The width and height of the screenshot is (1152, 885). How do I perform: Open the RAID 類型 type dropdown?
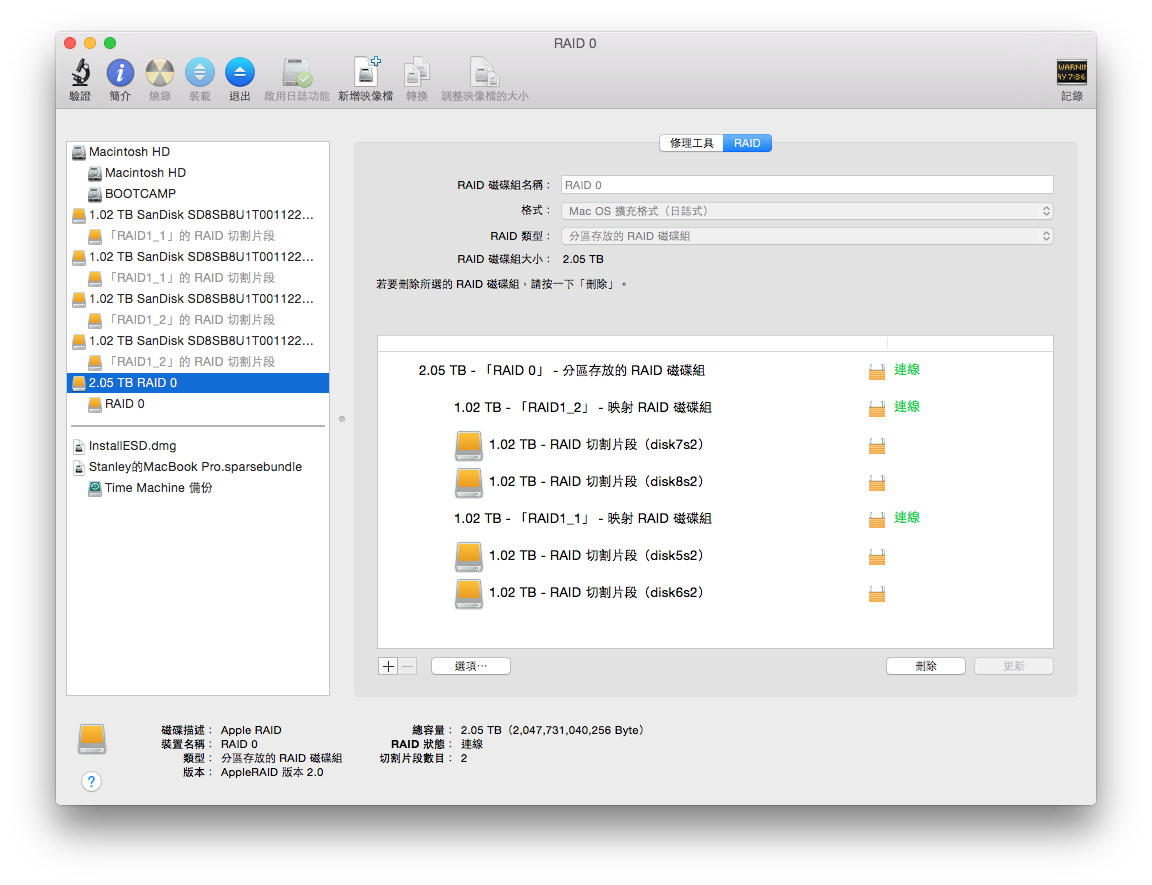807,236
